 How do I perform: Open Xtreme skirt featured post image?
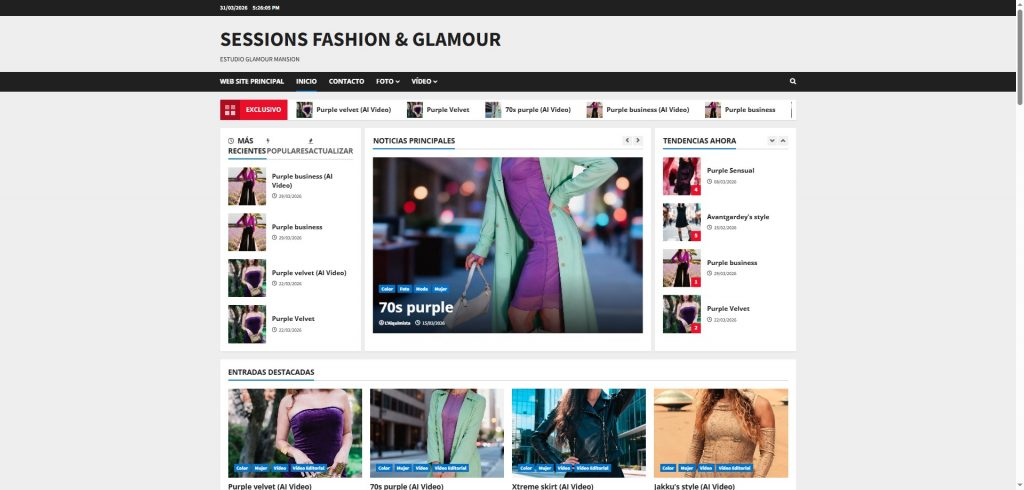[579, 432]
